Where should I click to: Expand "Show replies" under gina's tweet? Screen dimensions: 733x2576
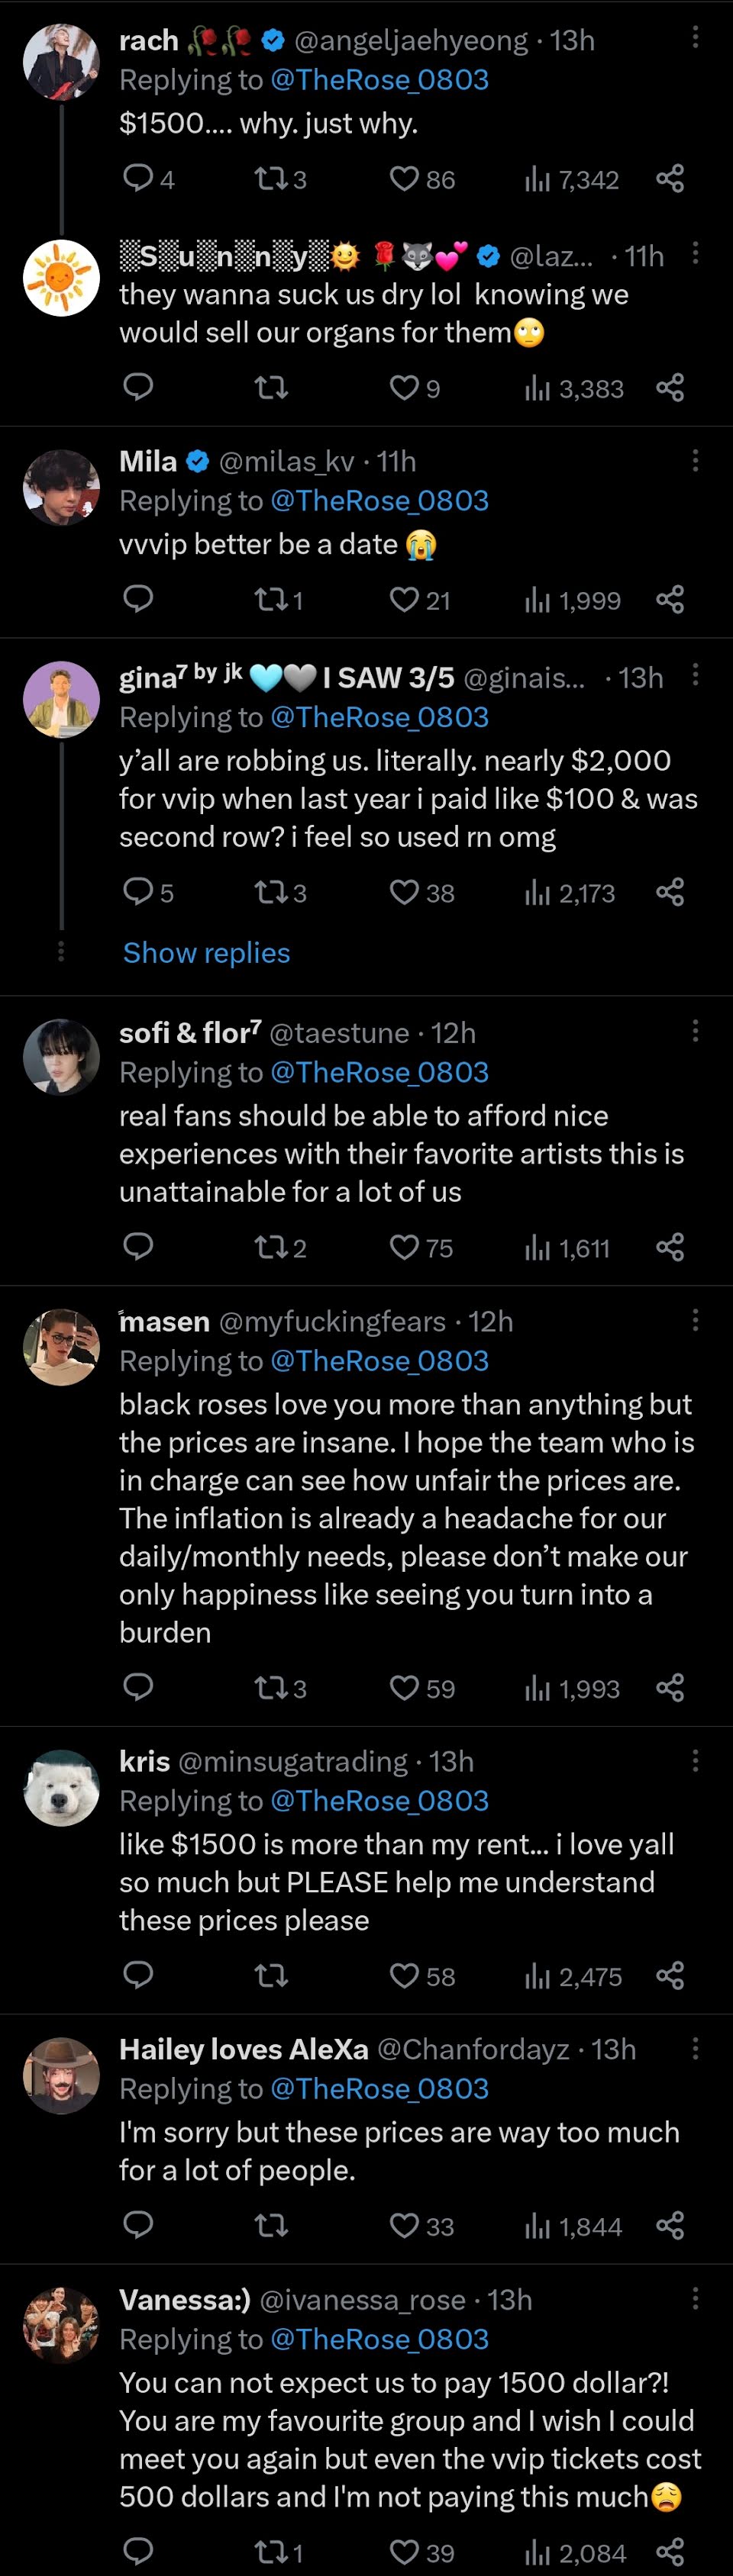click(206, 953)
